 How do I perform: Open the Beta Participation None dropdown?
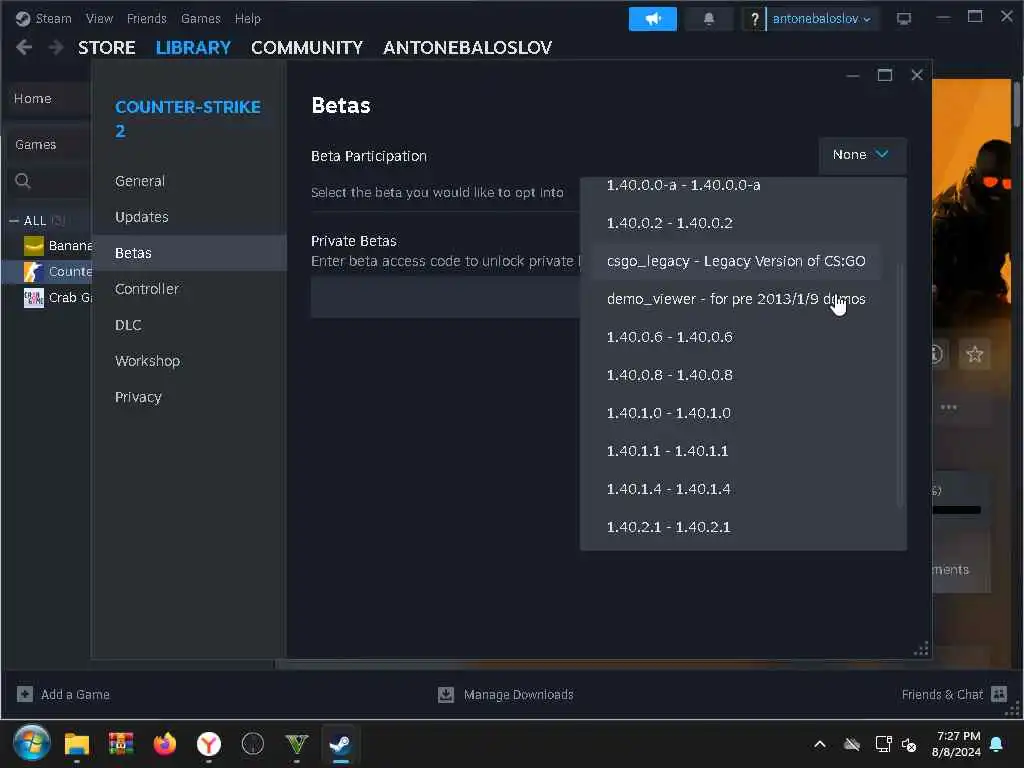click(x=862, y=155)
